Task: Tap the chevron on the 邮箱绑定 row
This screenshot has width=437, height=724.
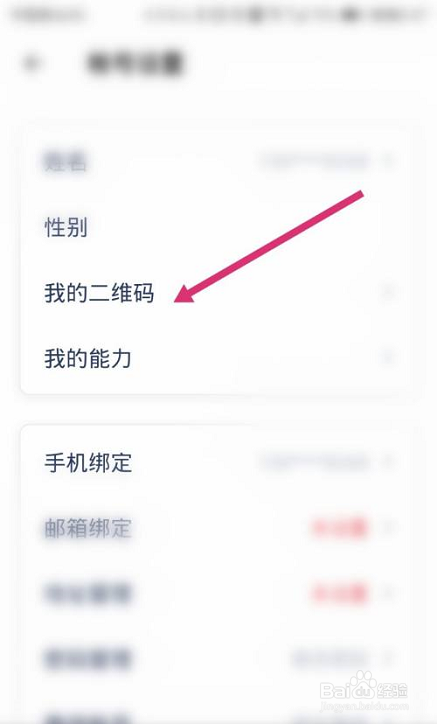Action: click(389, 528)
